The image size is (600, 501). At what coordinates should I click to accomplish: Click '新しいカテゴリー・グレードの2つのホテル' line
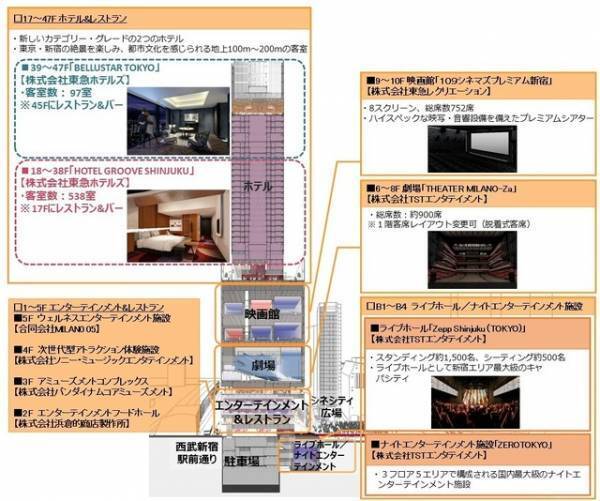[x=98, y=39]
